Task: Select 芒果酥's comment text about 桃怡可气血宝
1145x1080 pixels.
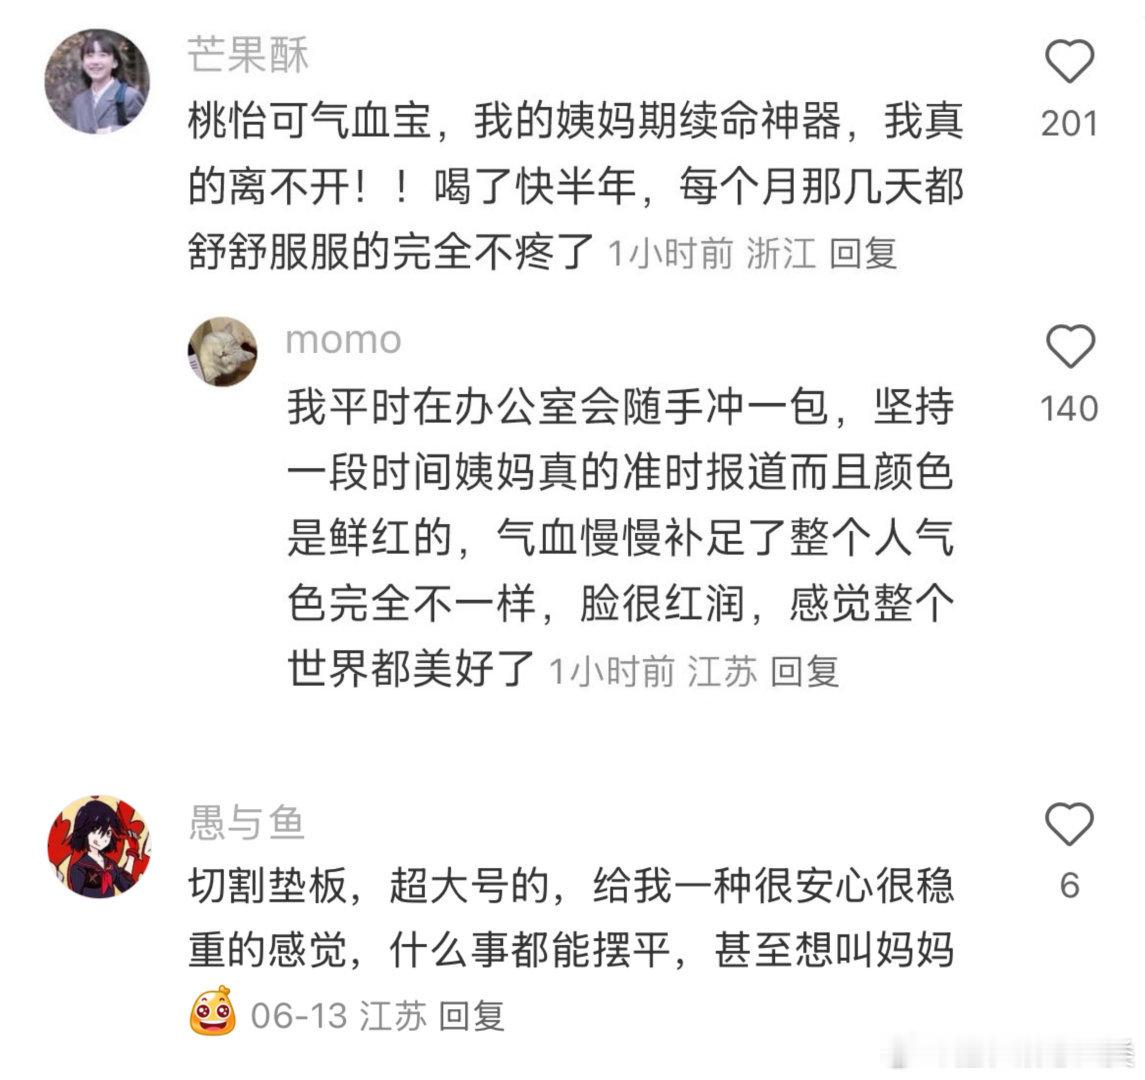Action: [x=575, y=186]
